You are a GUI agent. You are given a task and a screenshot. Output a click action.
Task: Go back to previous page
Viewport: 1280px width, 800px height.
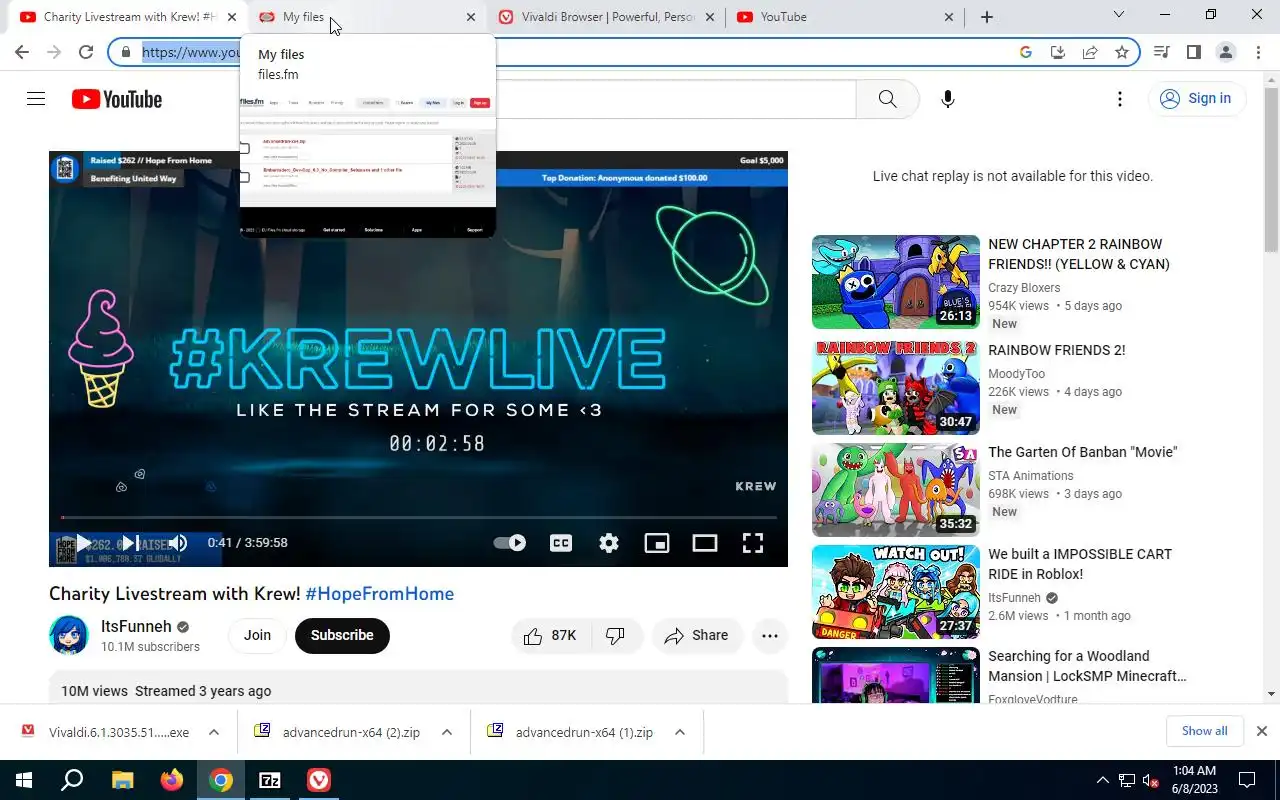[x=22, y=52]
